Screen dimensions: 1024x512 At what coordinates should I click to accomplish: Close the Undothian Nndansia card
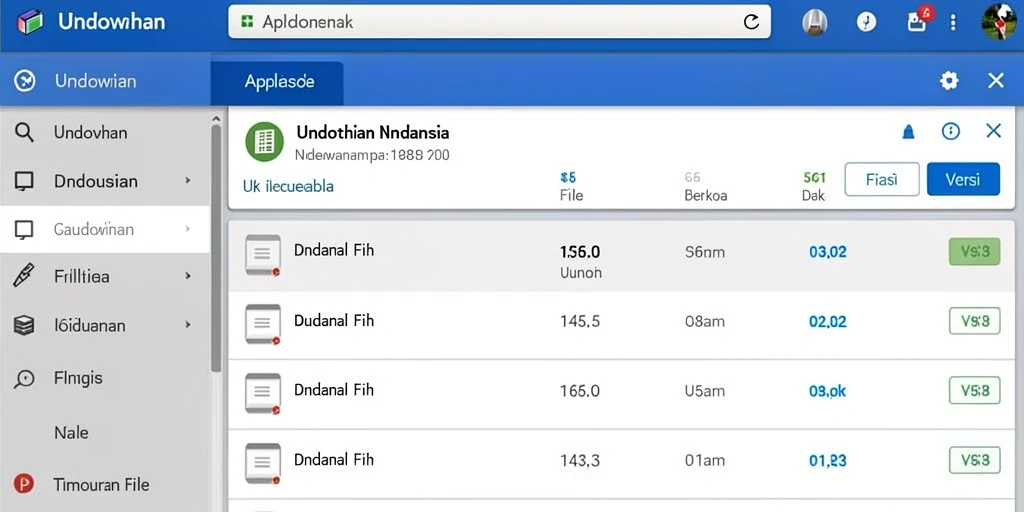[993, 131]
